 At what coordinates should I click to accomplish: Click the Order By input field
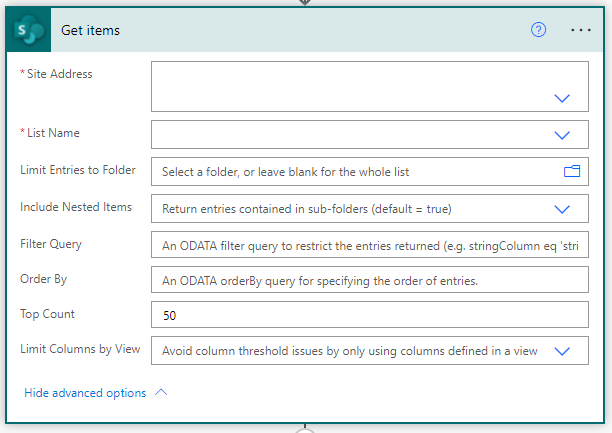tap(370, 280)
